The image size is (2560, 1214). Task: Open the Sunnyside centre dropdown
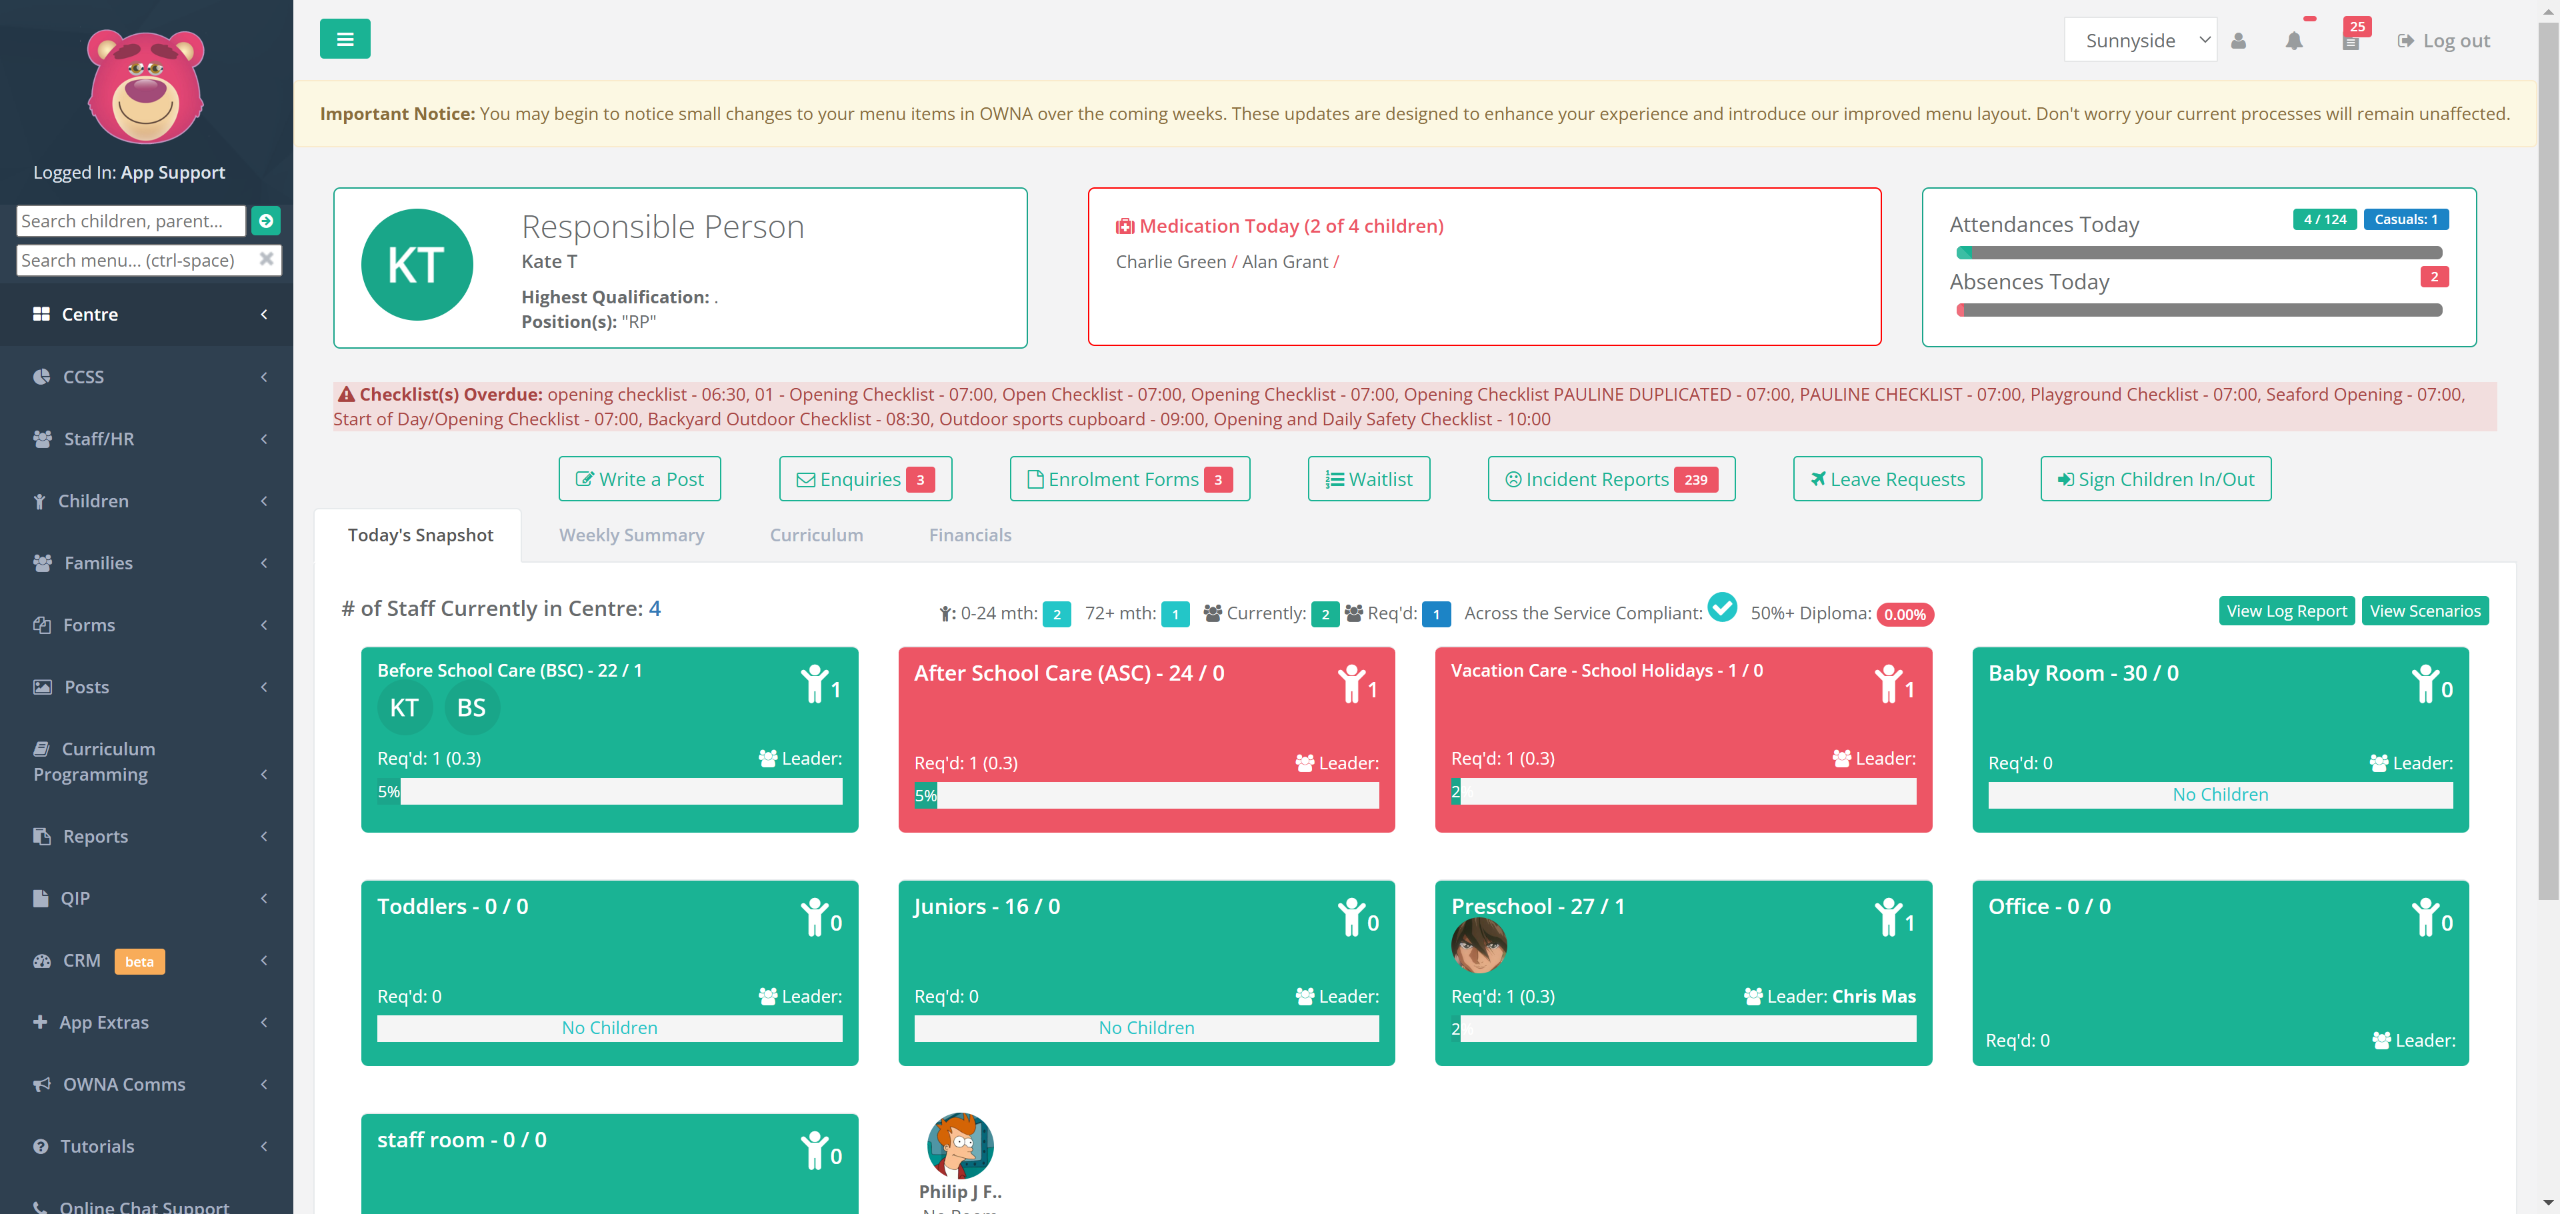point(2140,40)
